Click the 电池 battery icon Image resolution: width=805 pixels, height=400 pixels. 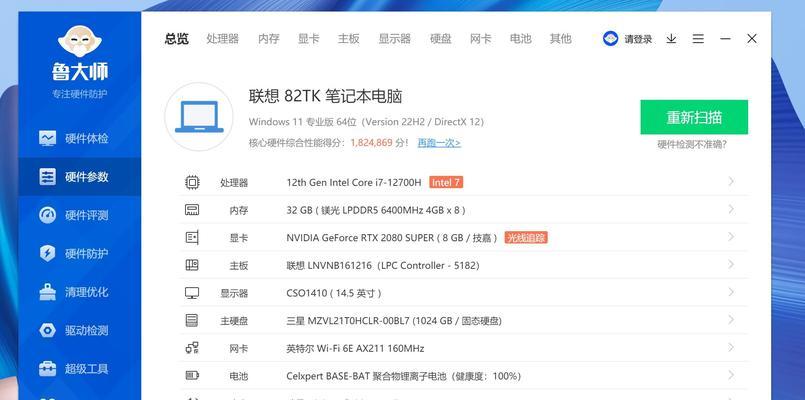point(192,376)
